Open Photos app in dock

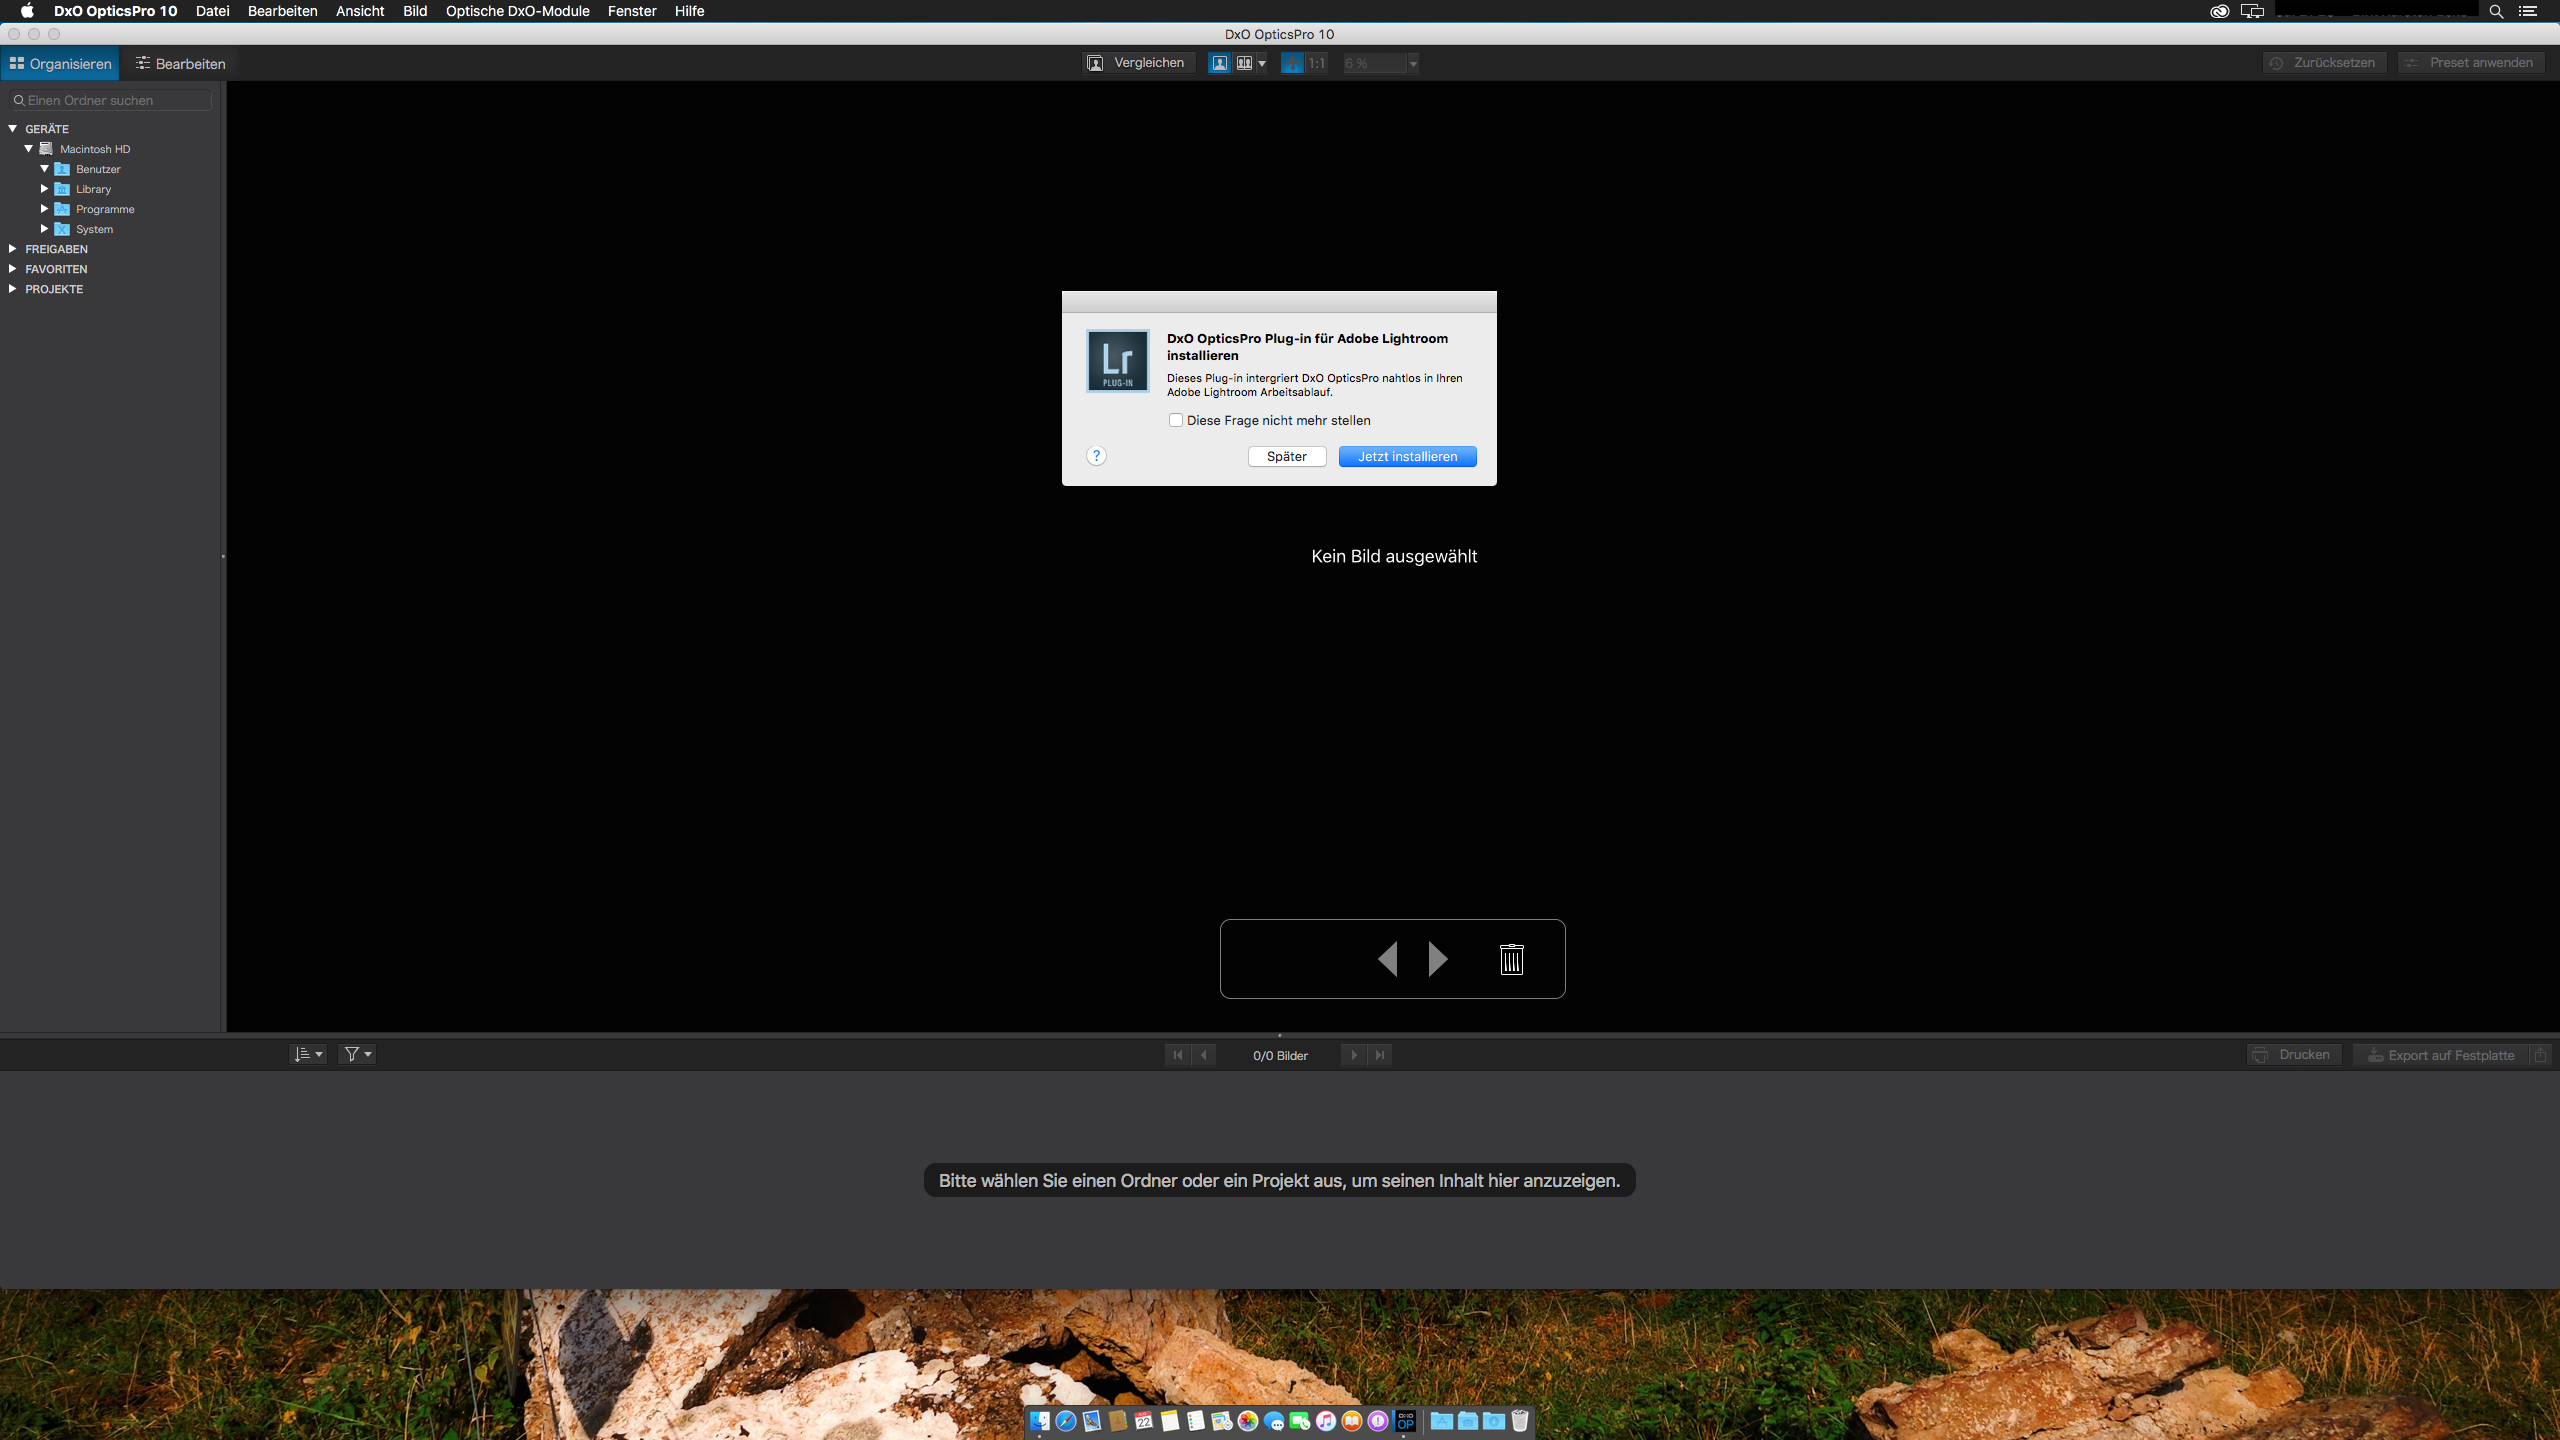coord(1248,1421)
